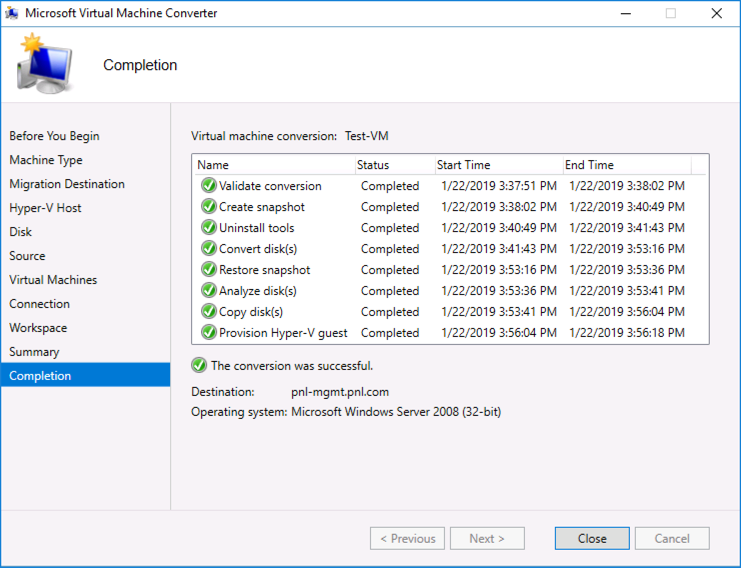Image resolution: width=741 pixels, height=568 pixels.
Task: Click Completed status of Provision Hyper-V guest
Action: [390, 333]
